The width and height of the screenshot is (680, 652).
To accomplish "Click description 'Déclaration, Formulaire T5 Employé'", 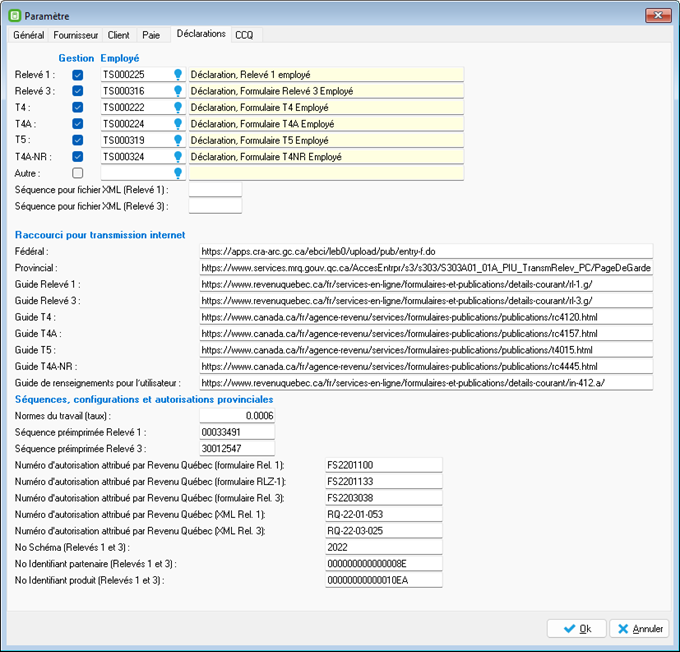I will tap(326, 141).
